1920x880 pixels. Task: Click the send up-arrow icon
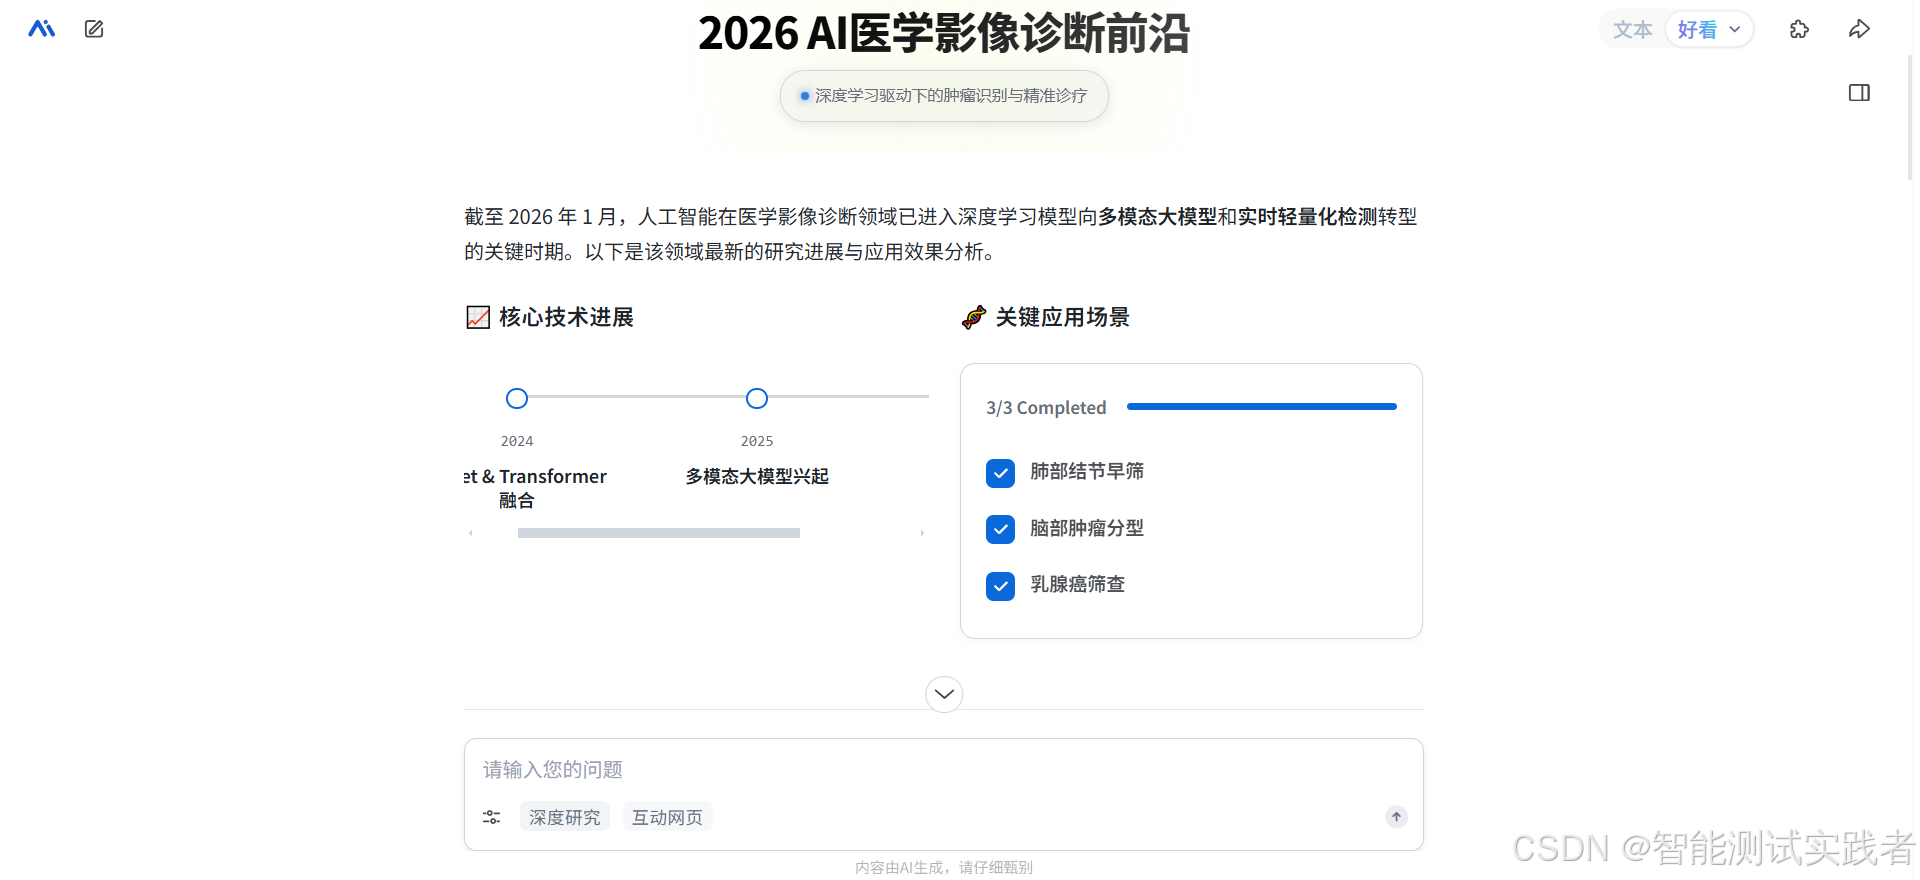(x=1396, y=817)
